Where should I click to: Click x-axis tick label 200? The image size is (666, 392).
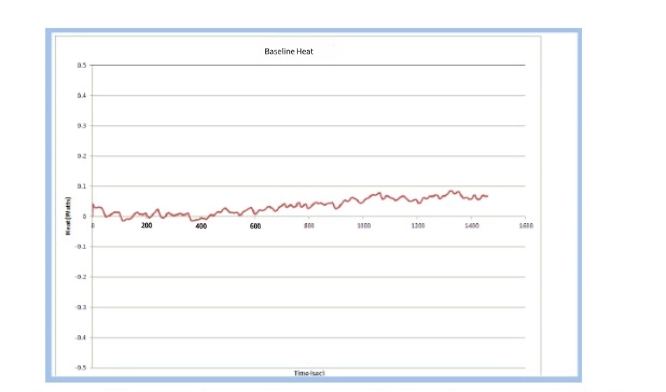147,226
